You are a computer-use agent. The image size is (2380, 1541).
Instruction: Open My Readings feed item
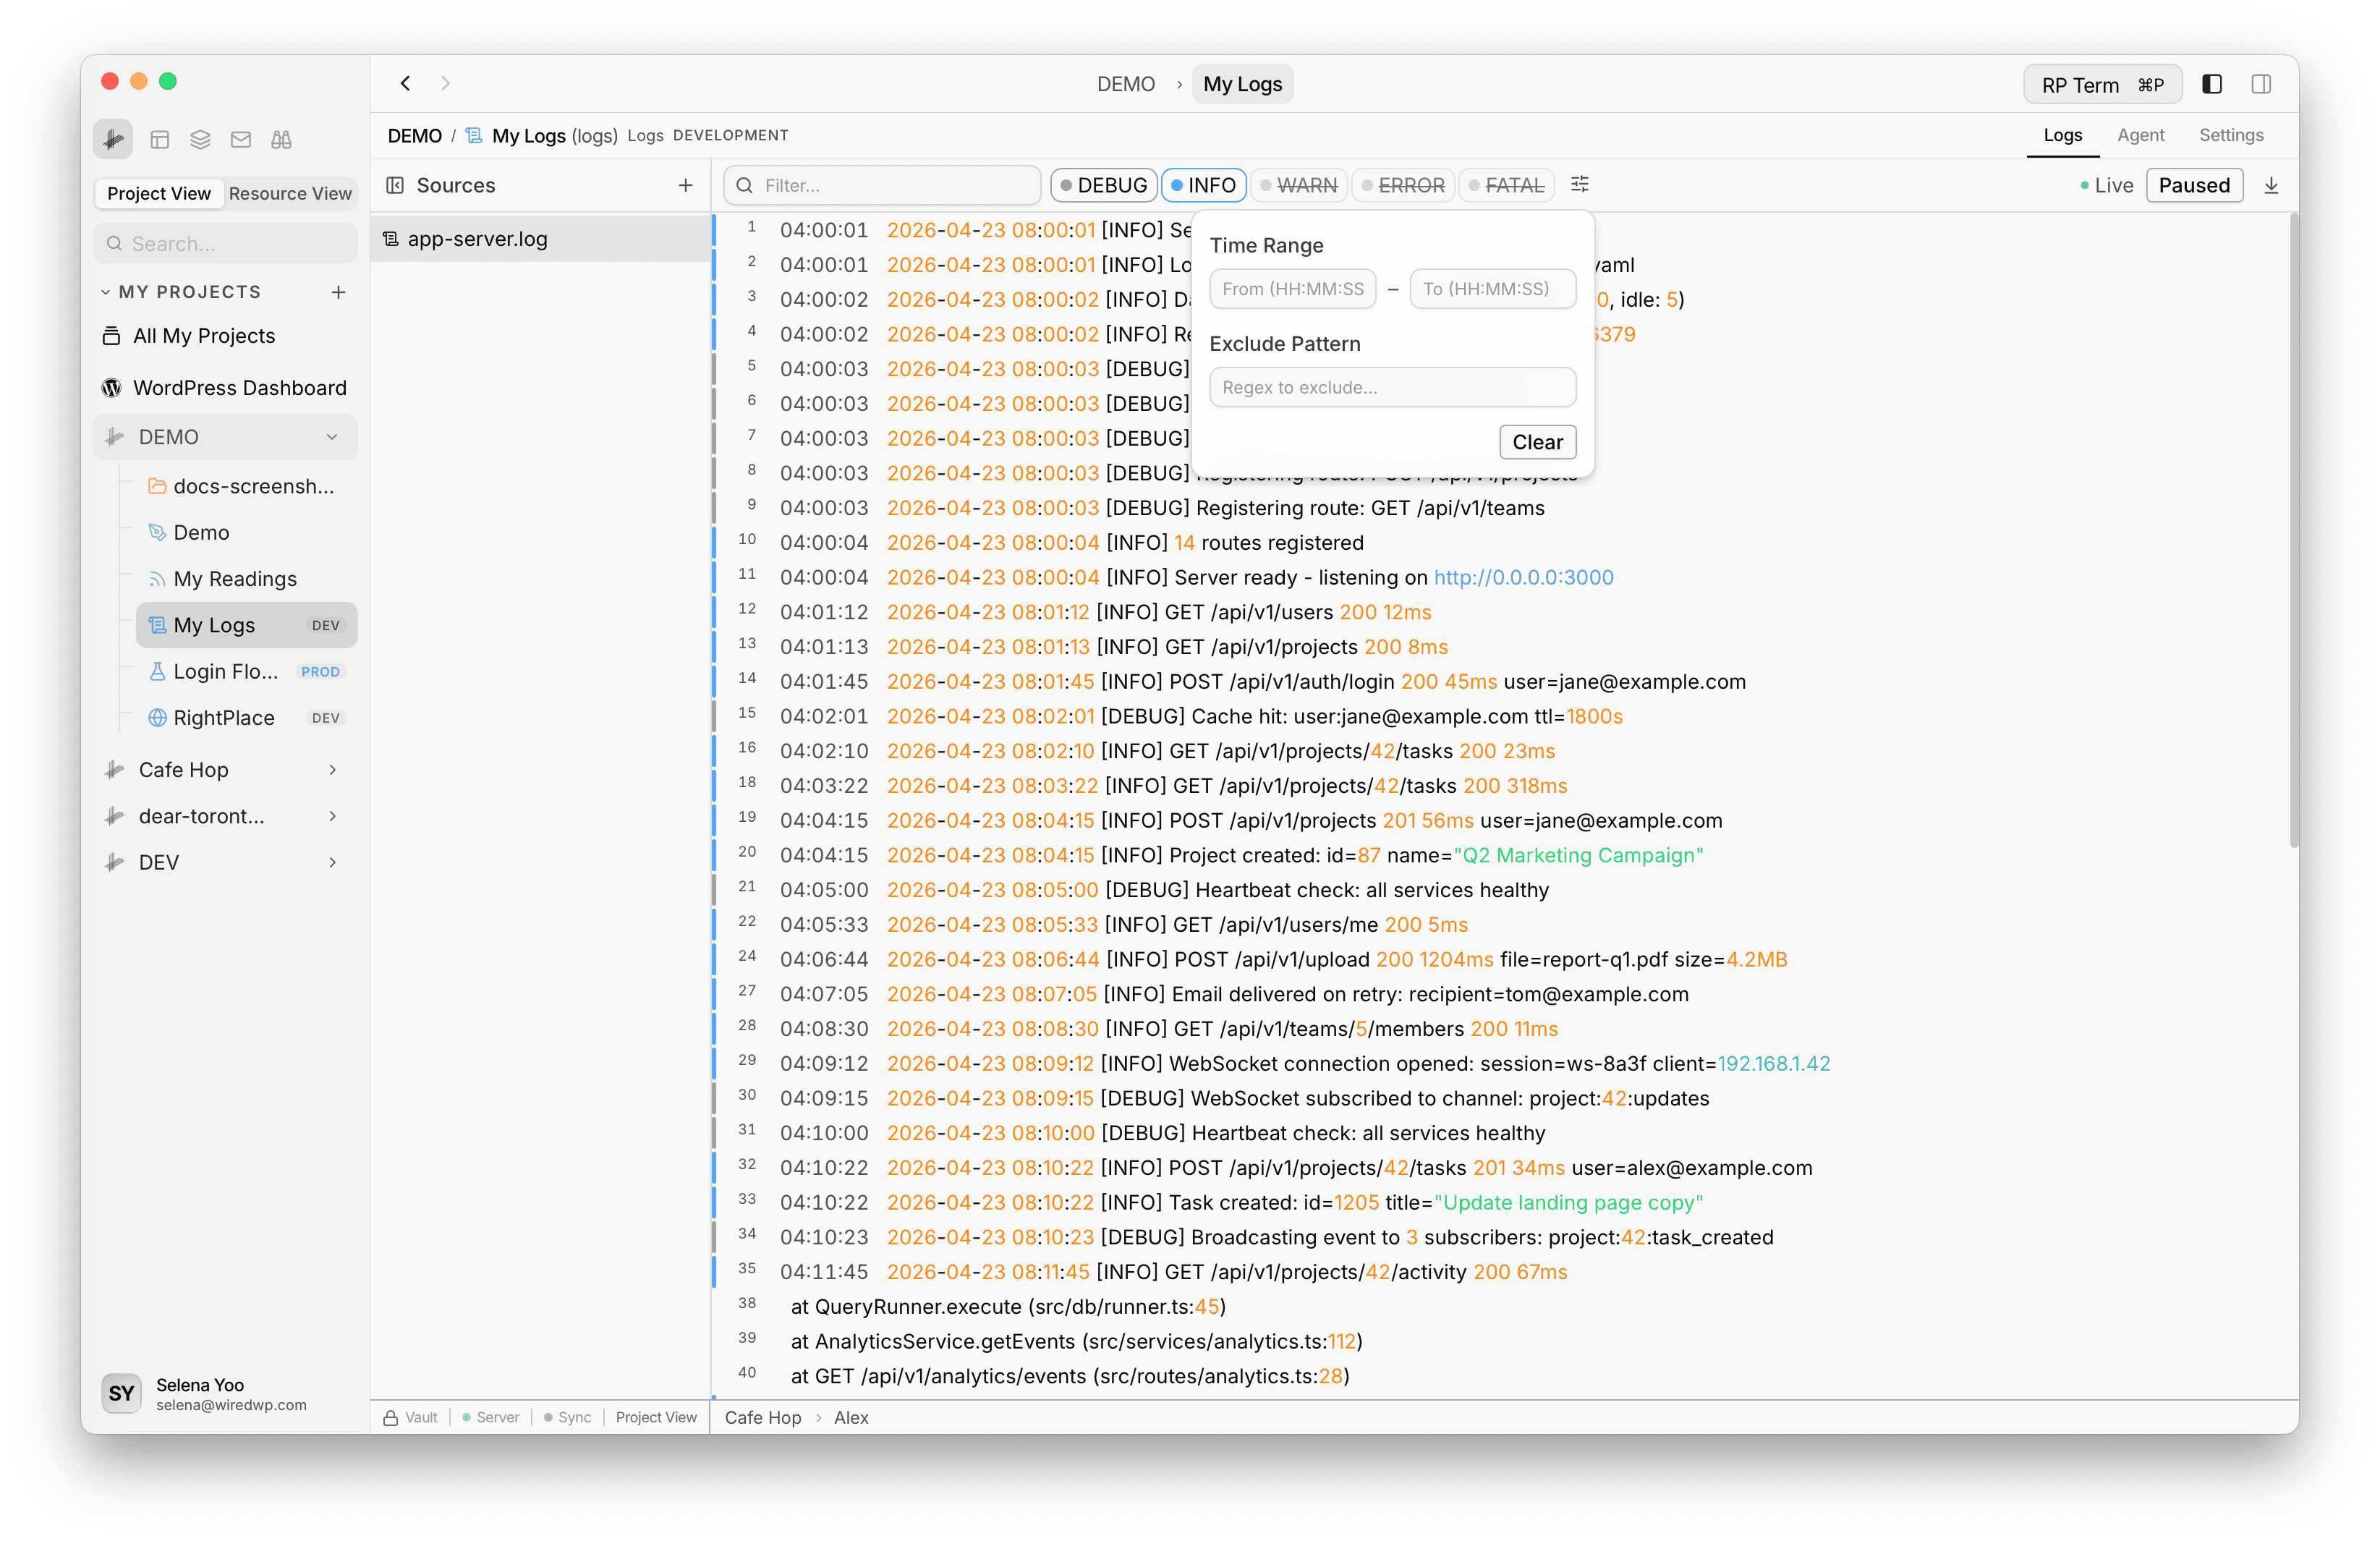tap(246, 579)
